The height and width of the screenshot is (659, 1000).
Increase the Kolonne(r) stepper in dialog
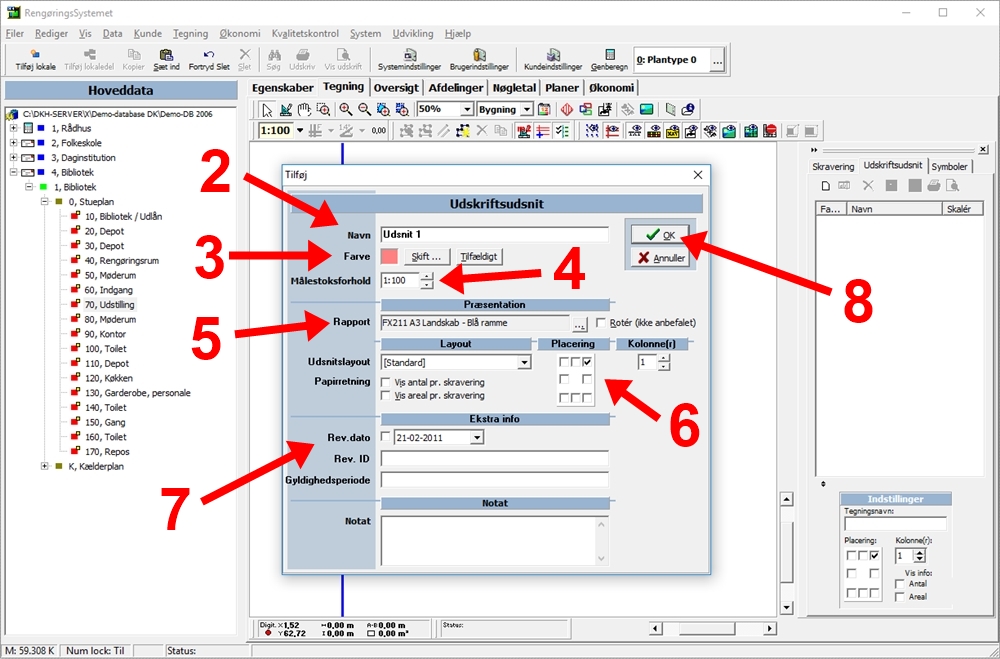coord(664,359)
